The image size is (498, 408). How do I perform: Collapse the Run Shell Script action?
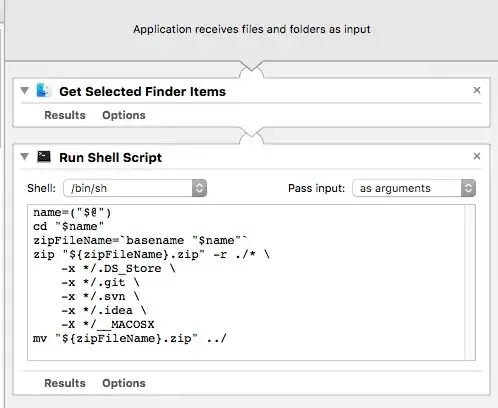pos(24,156)
